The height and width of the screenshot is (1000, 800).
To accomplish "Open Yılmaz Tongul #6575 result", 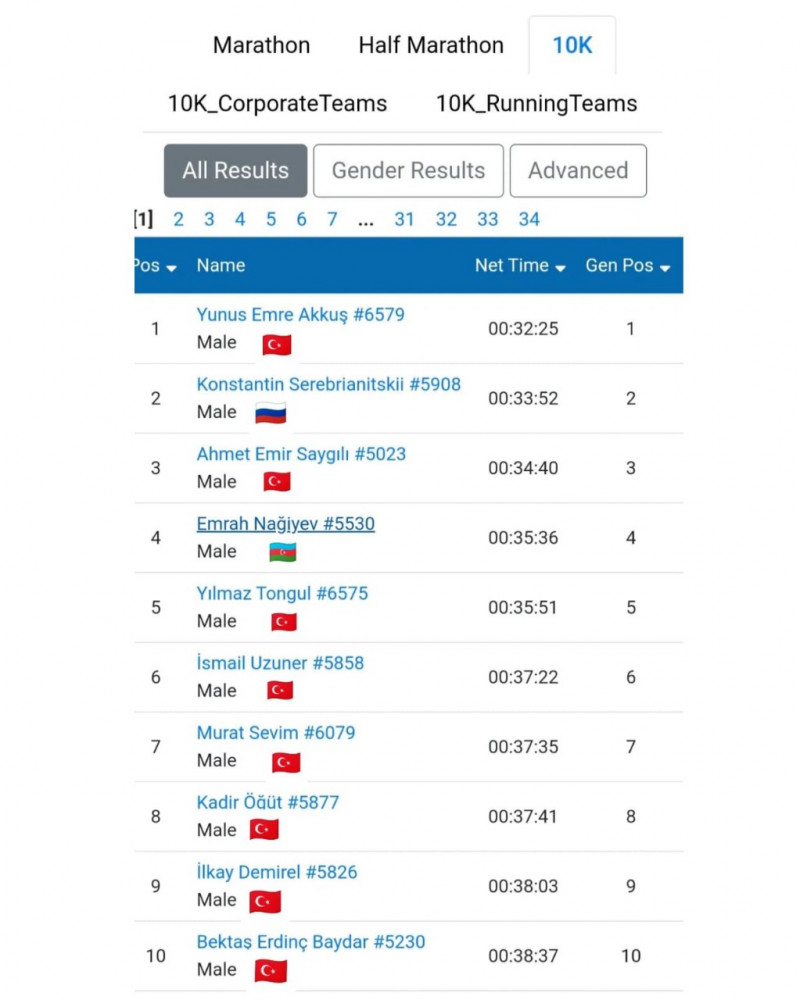I will 282,593.
